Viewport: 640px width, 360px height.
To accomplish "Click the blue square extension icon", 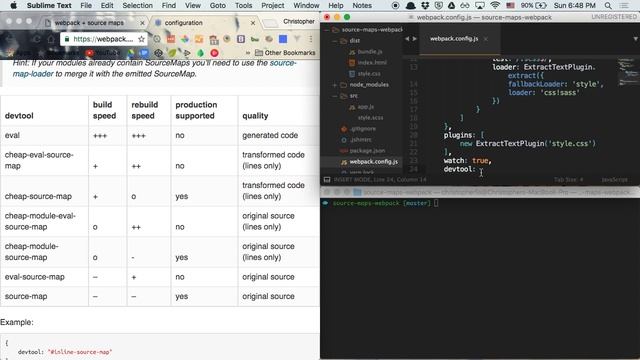I will [283, 39].
